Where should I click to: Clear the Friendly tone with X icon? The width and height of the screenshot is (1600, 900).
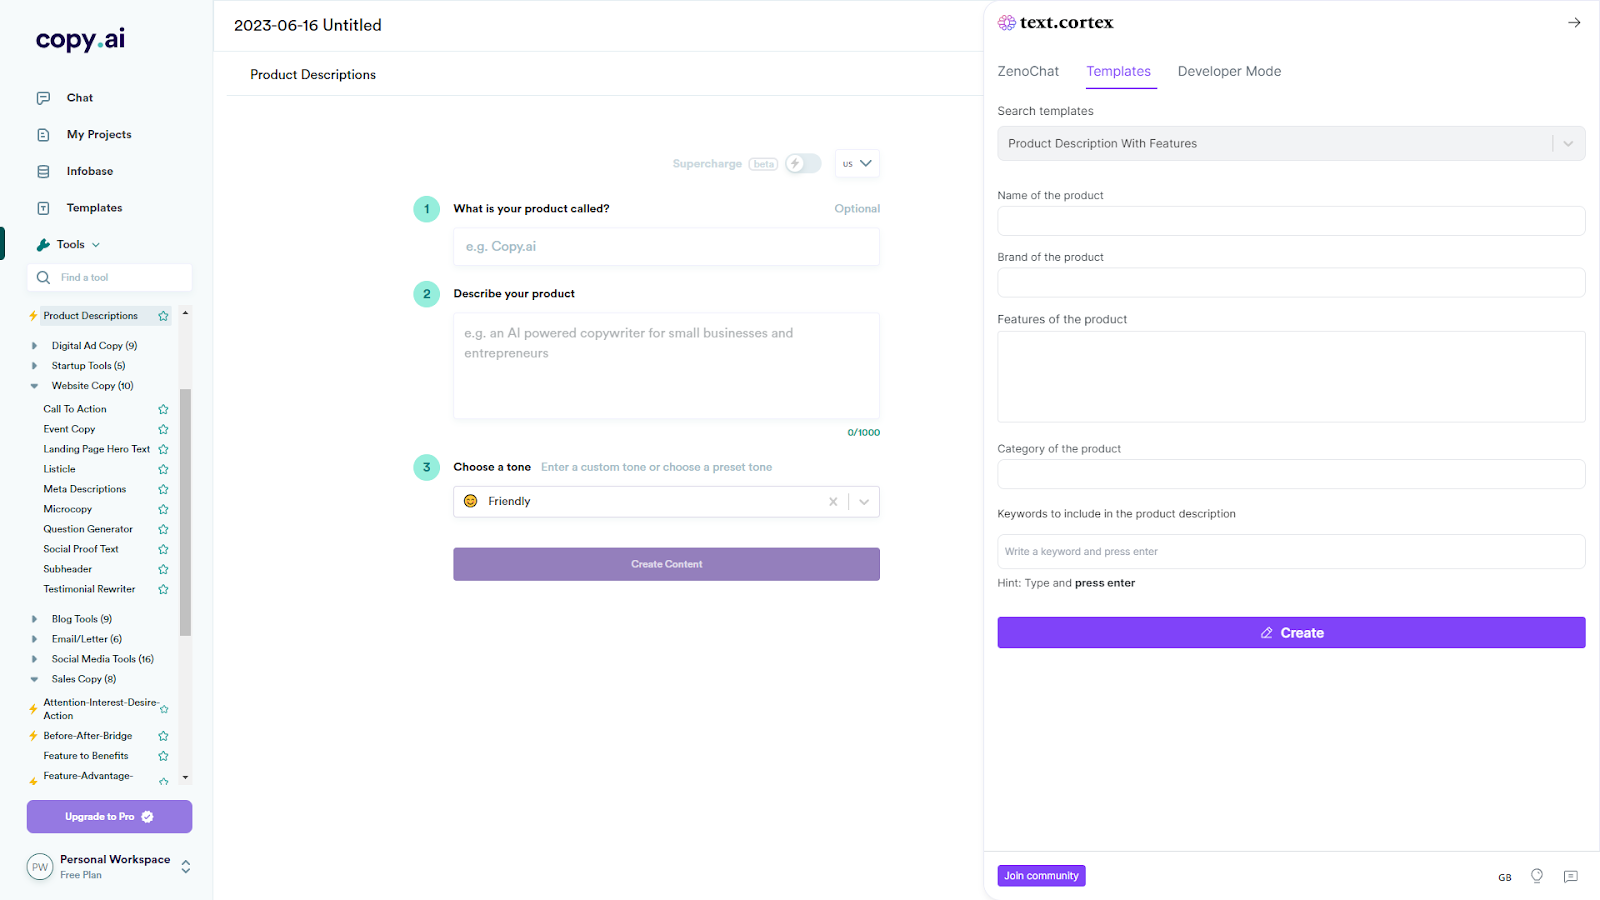pyautogui.click(x=833, y=502)
